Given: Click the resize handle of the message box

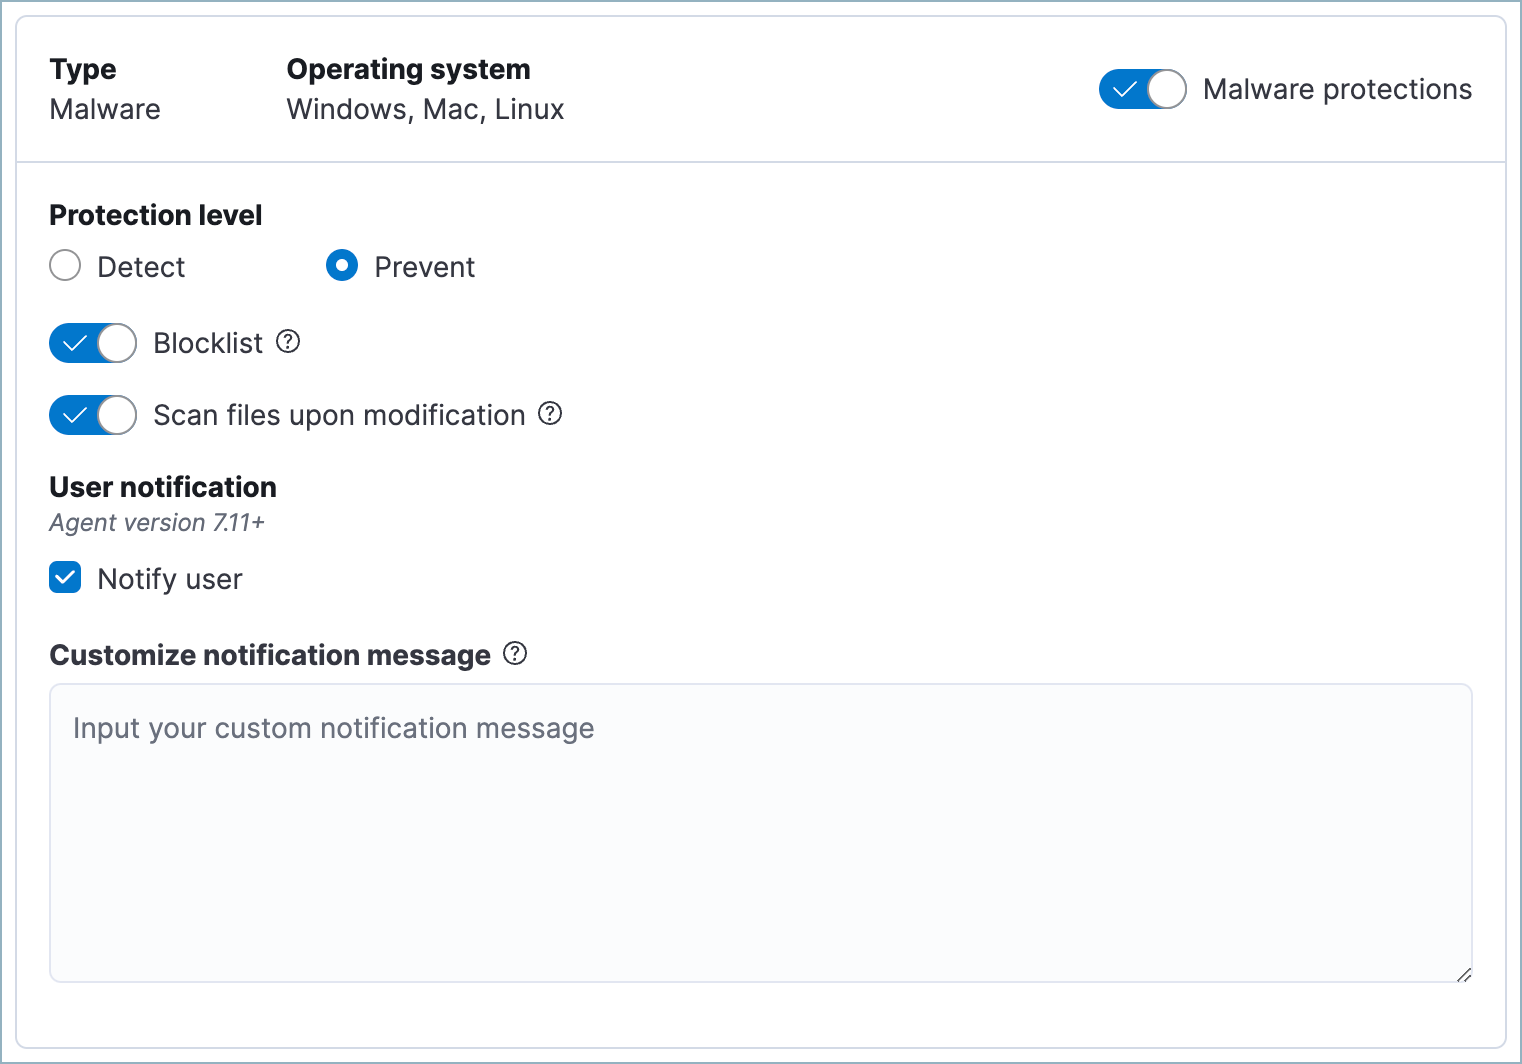Looking at the screenshot, I should (x=1465, y=975).
